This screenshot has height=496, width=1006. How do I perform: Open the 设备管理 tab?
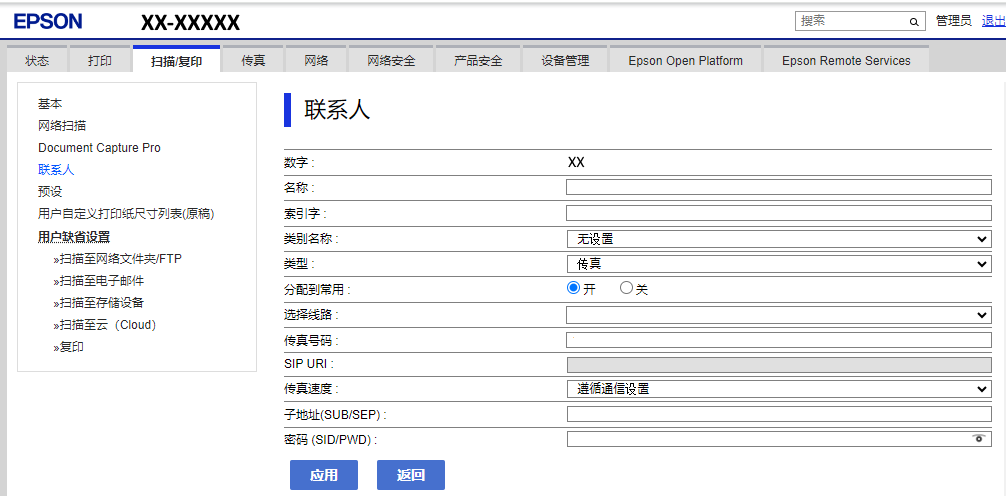coord(565,61)
